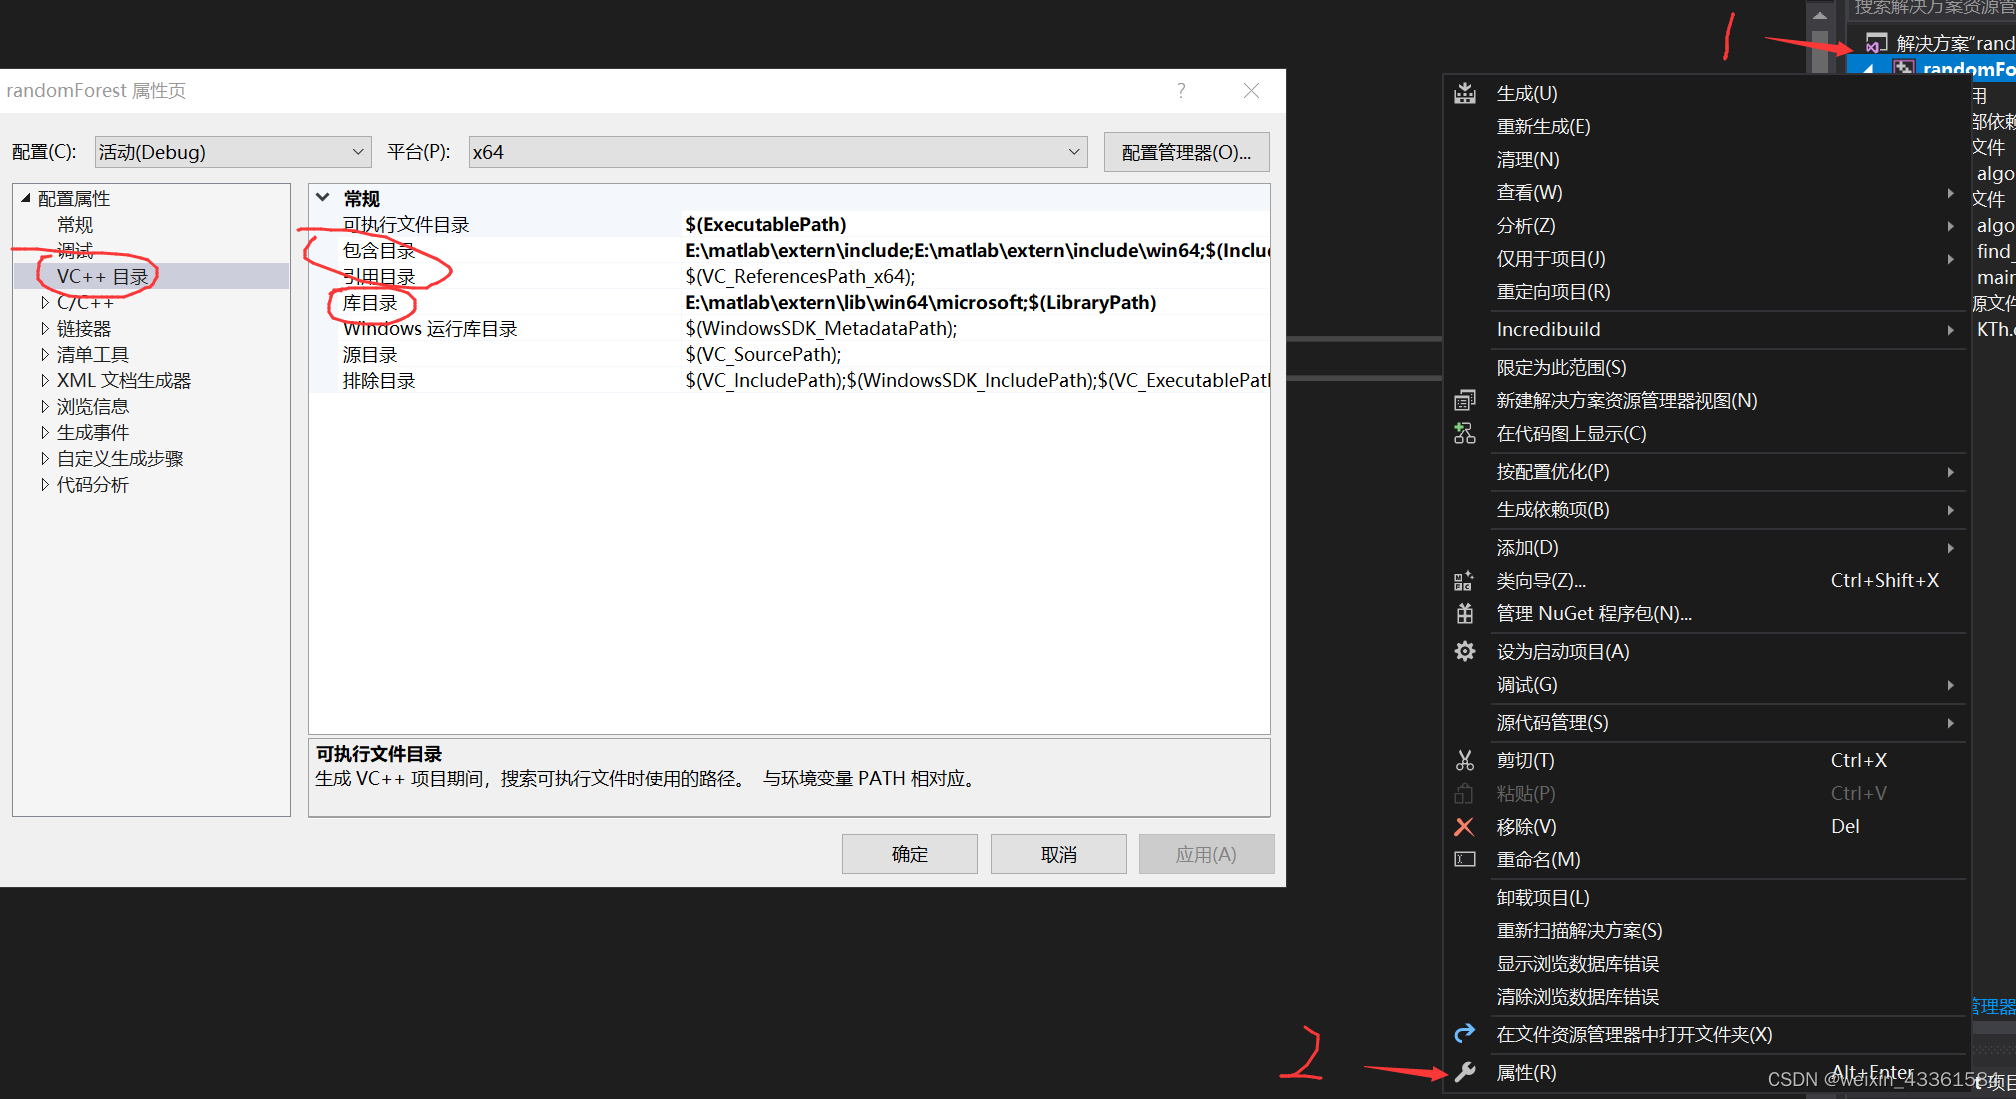Click the gear icon for 设为启动项目

coord(1465,652)
